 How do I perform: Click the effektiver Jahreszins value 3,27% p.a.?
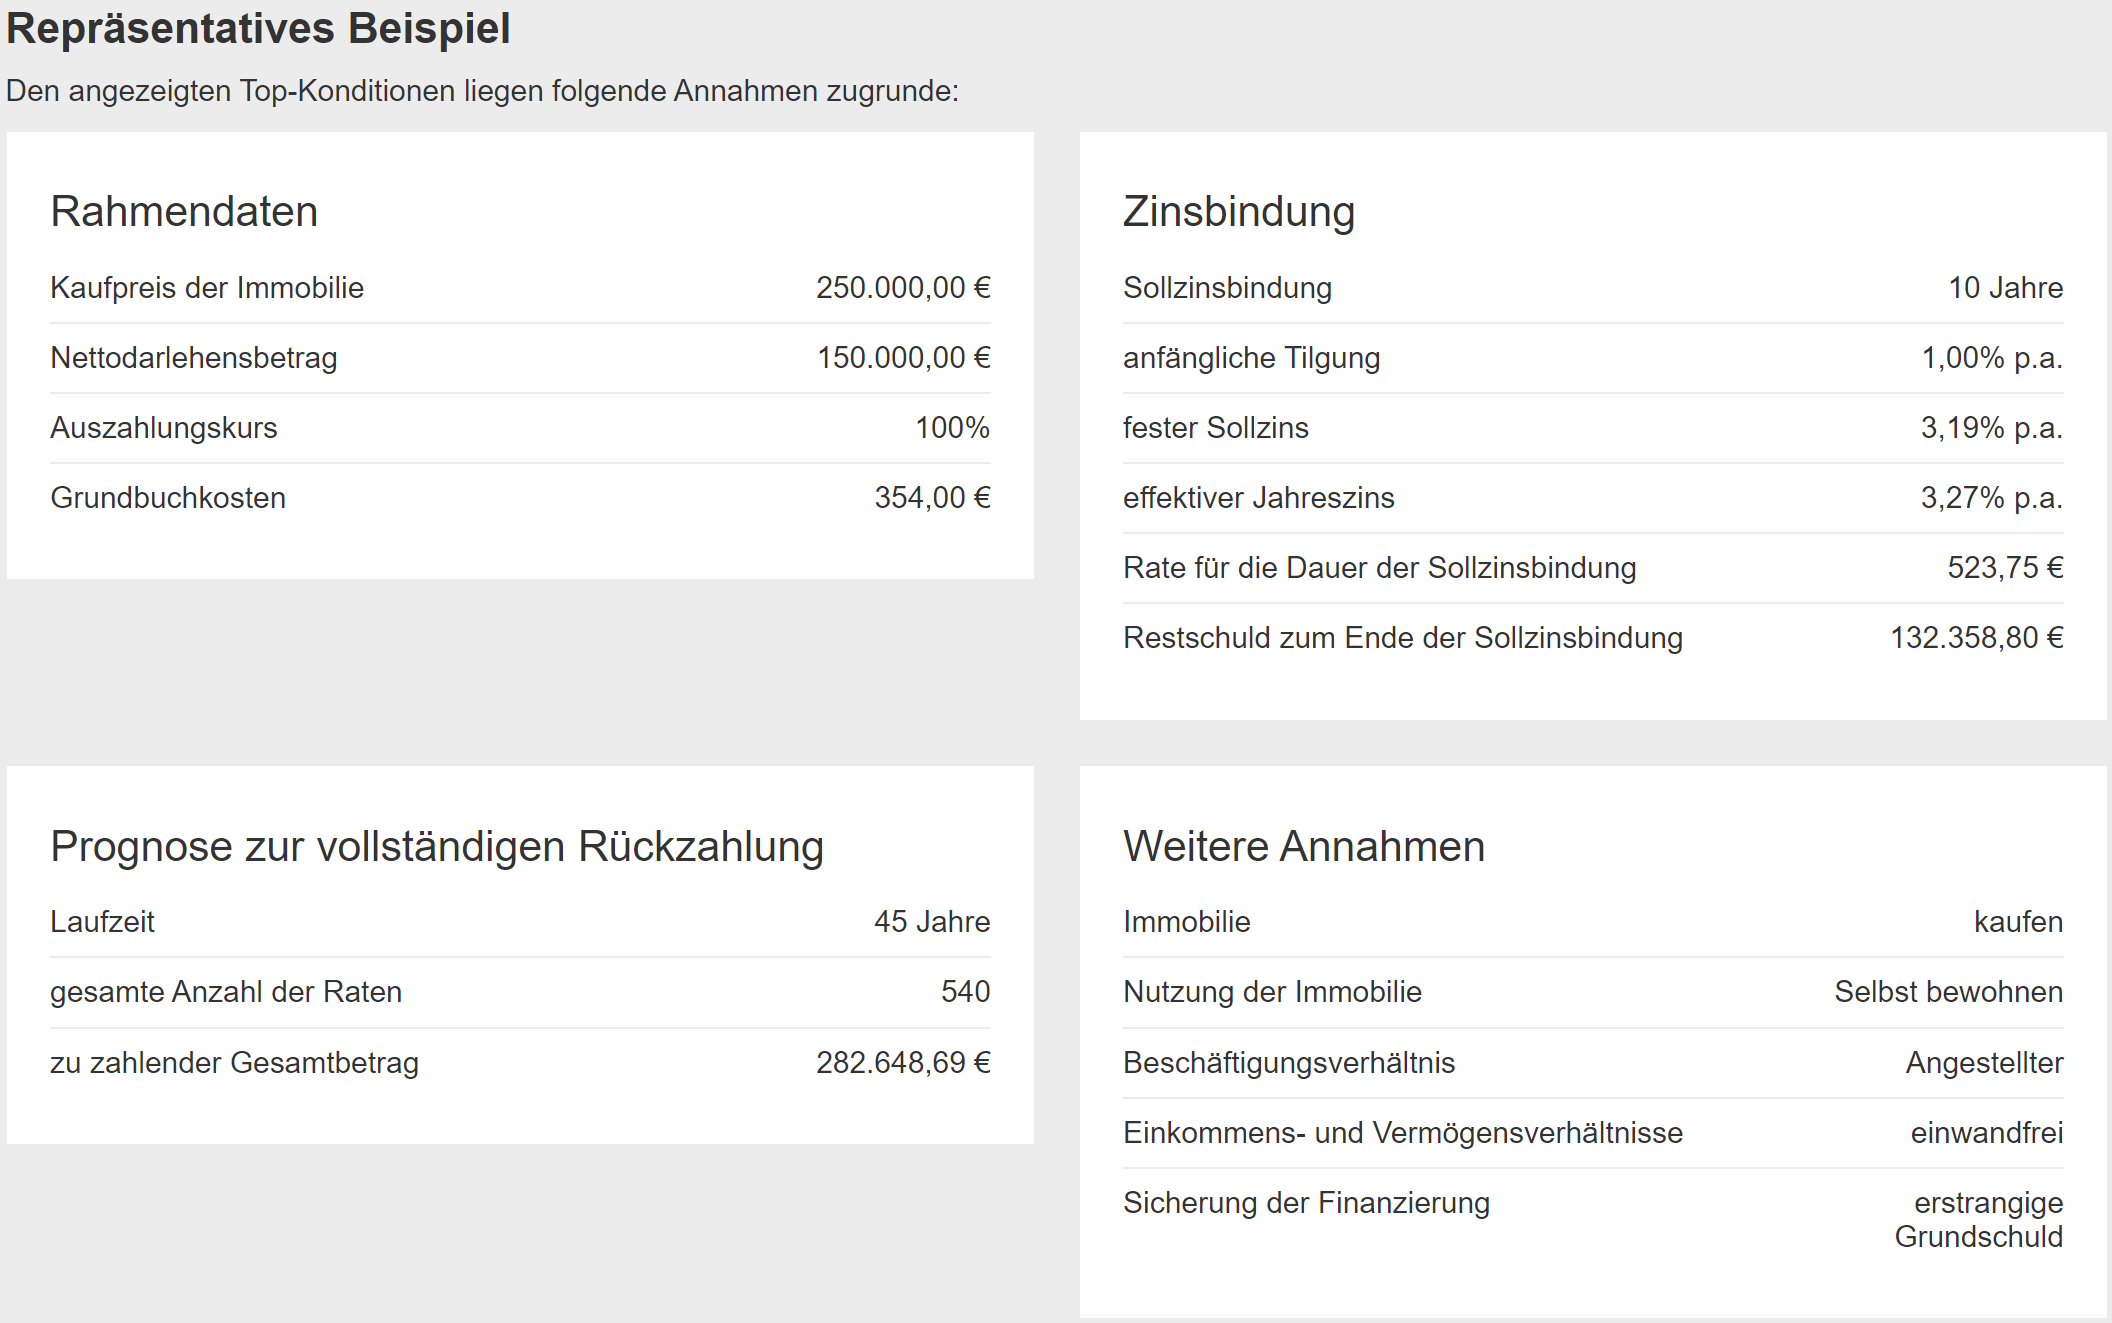tap(1991, 498)
